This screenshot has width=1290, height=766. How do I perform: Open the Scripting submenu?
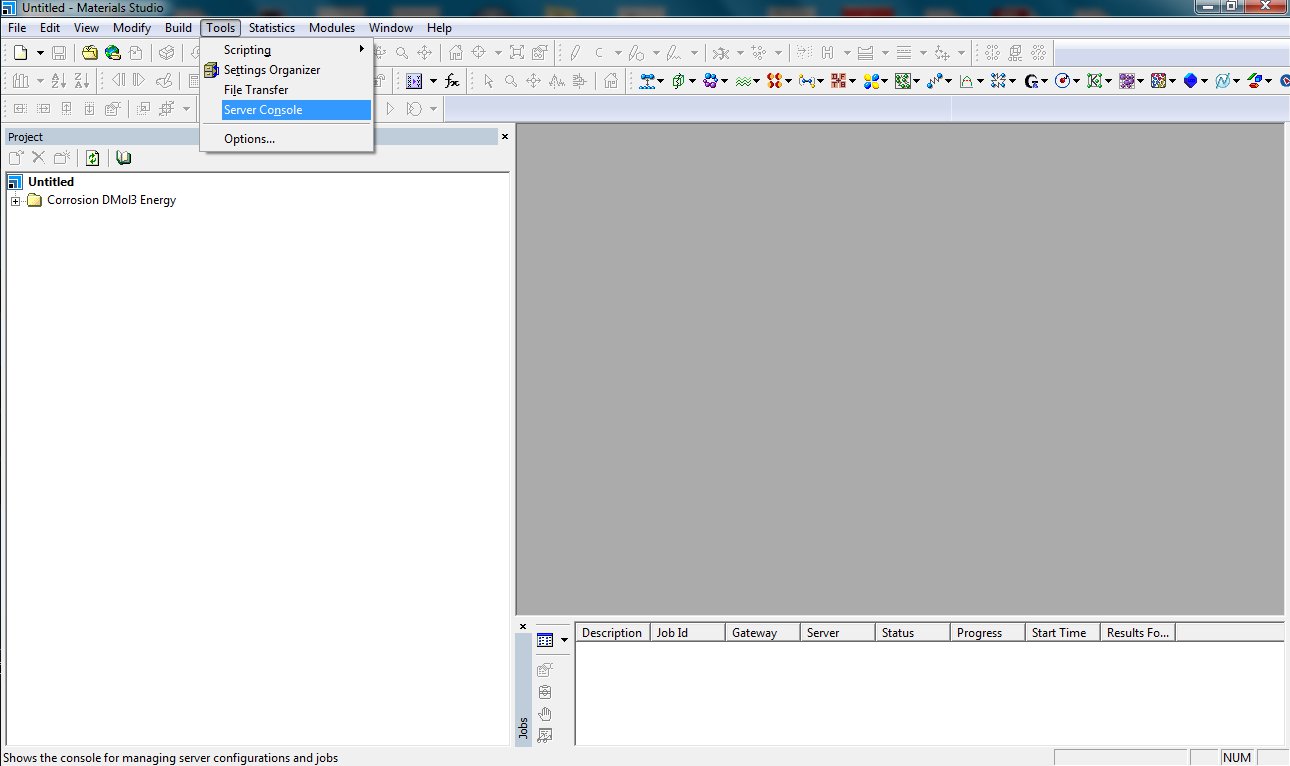pos(247,50)
